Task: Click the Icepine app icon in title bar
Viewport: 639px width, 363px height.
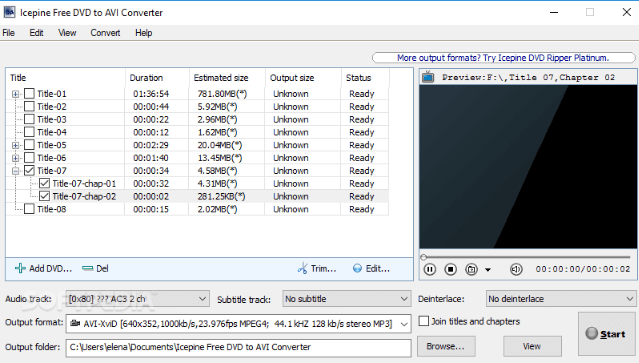Action: point(9,12)
